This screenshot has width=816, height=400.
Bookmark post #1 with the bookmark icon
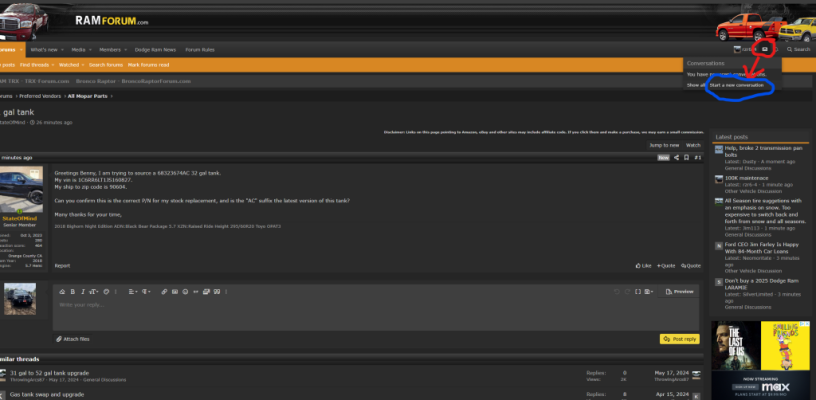(686, 158)
